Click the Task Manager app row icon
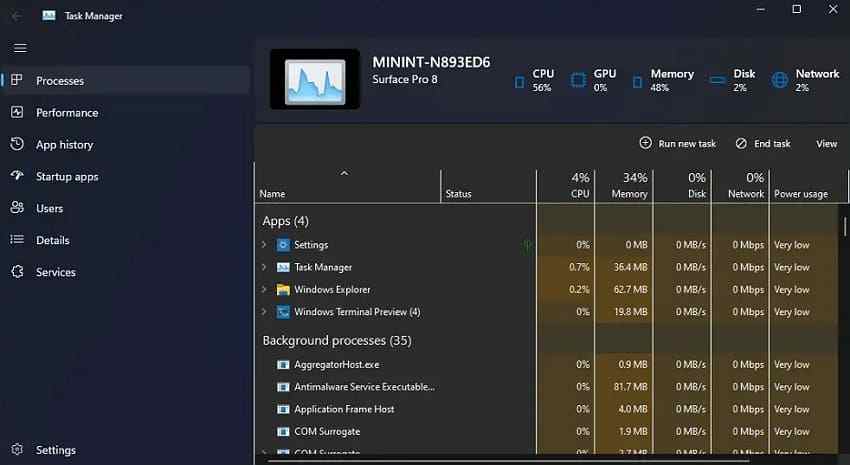Image resolution: width=850 pixels, height=465 pixels. (x=283, y=267)
